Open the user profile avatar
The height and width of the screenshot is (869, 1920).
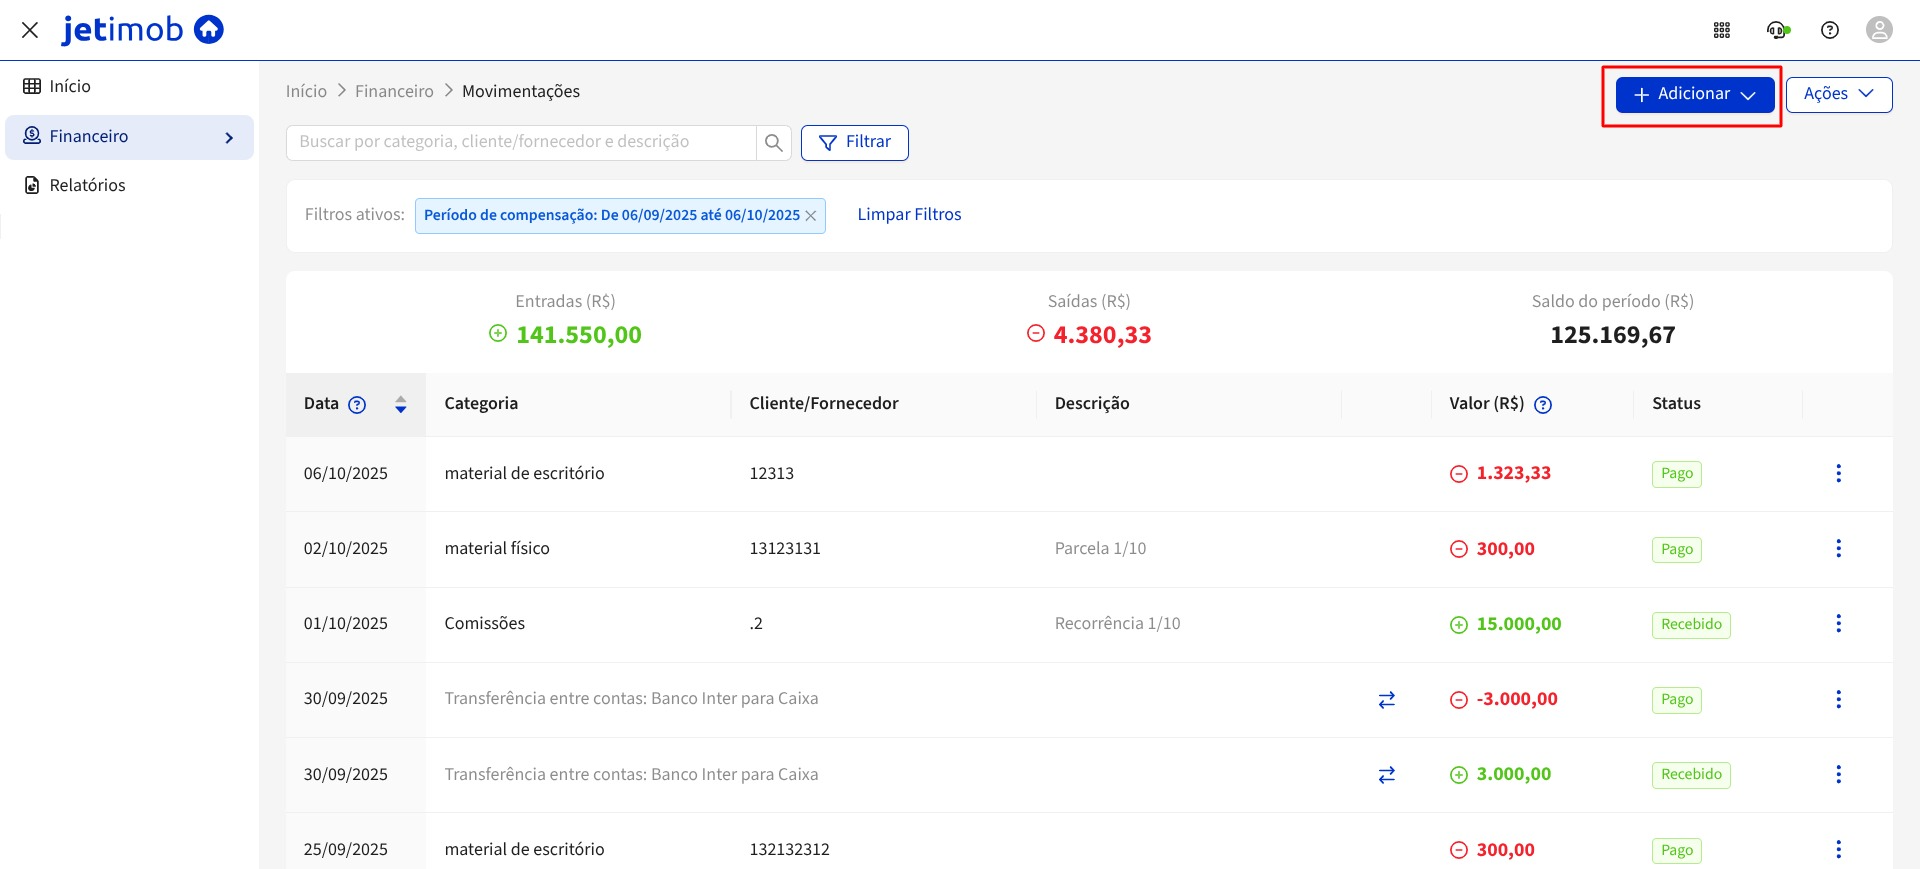tap(1879, 30)
